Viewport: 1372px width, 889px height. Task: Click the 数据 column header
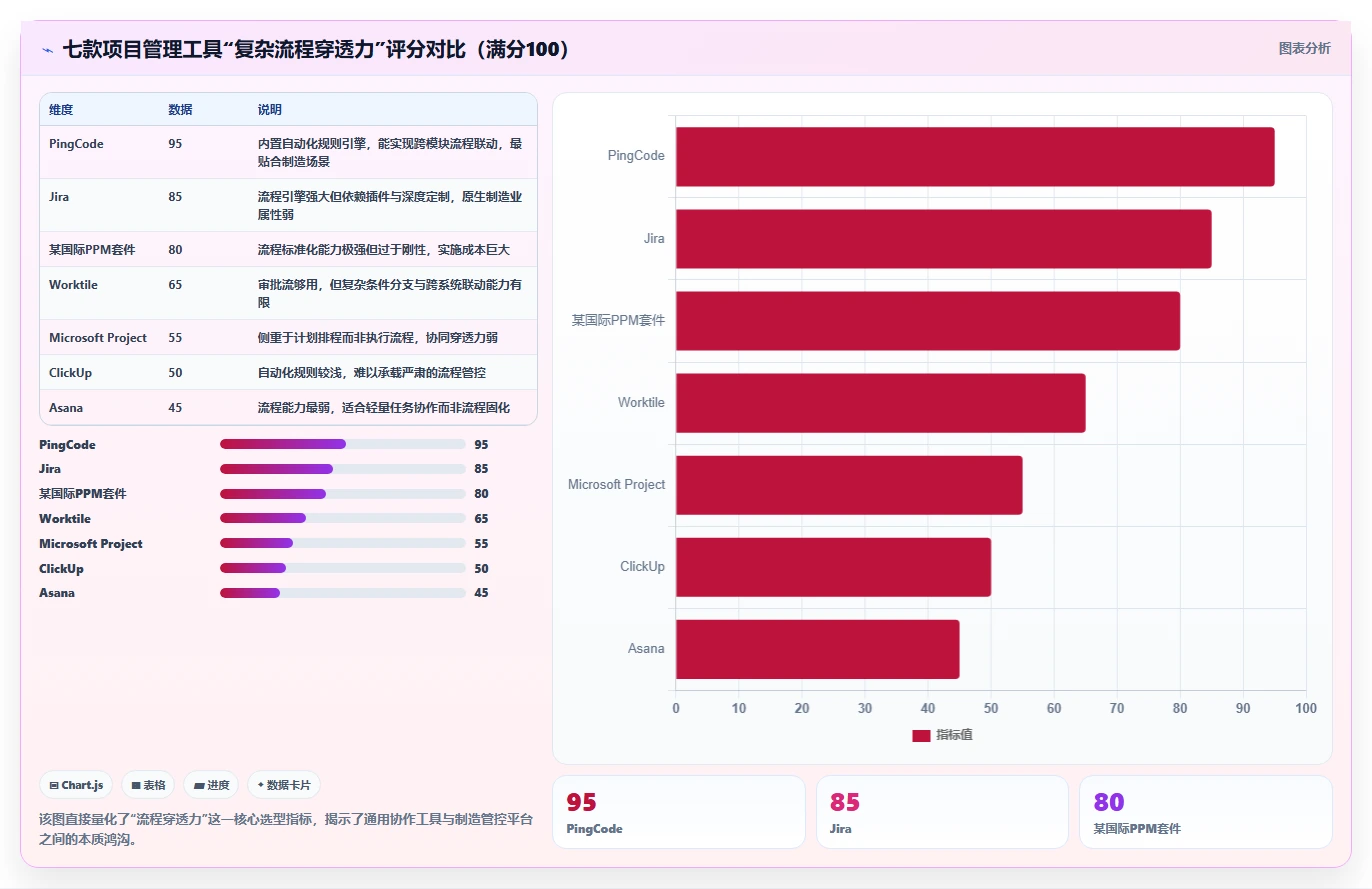click(x=180, y=109)
